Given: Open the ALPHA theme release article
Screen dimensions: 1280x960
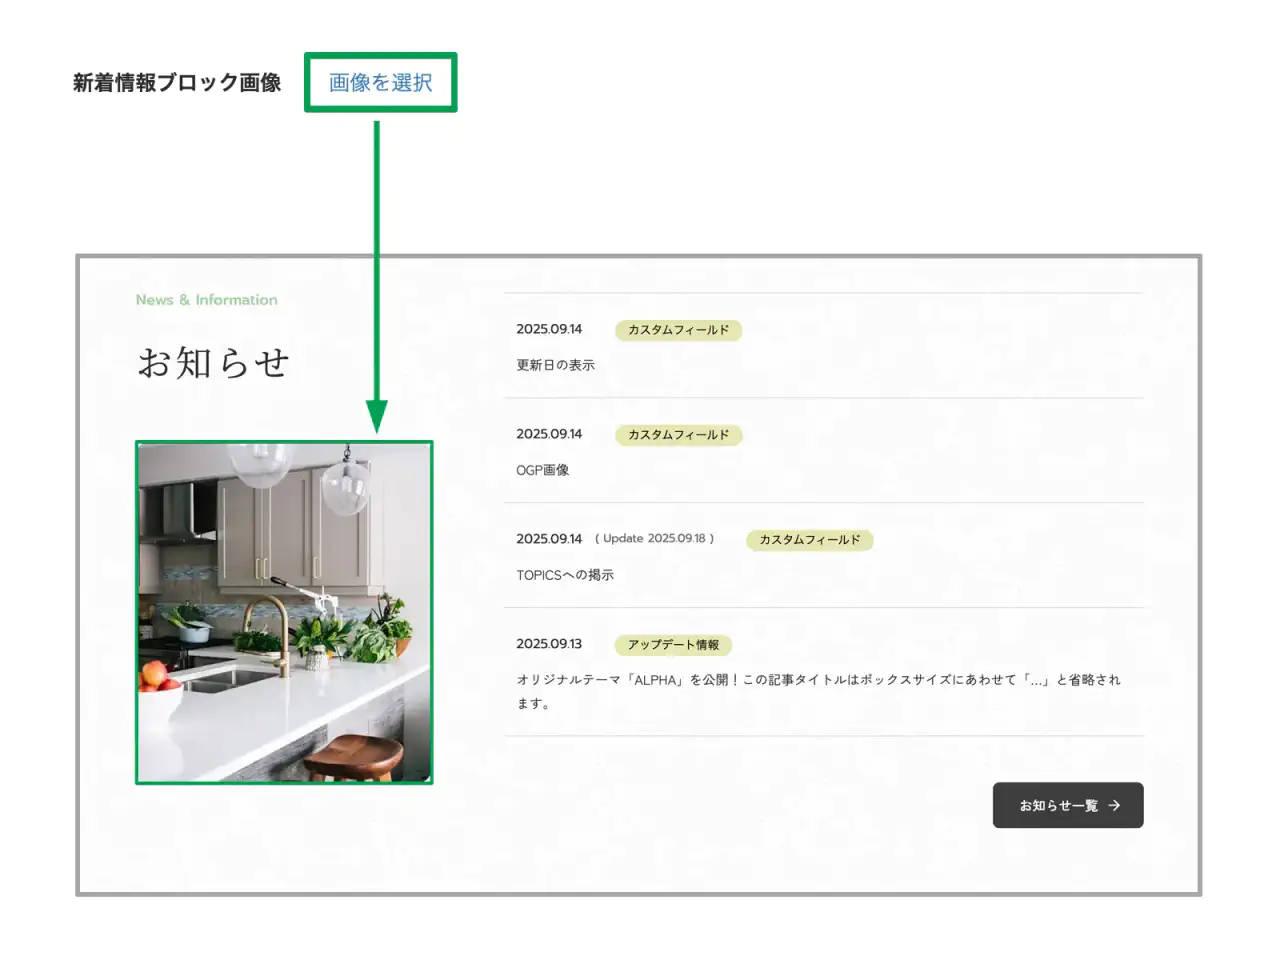Looking at the screenshot, I should 817,680.
